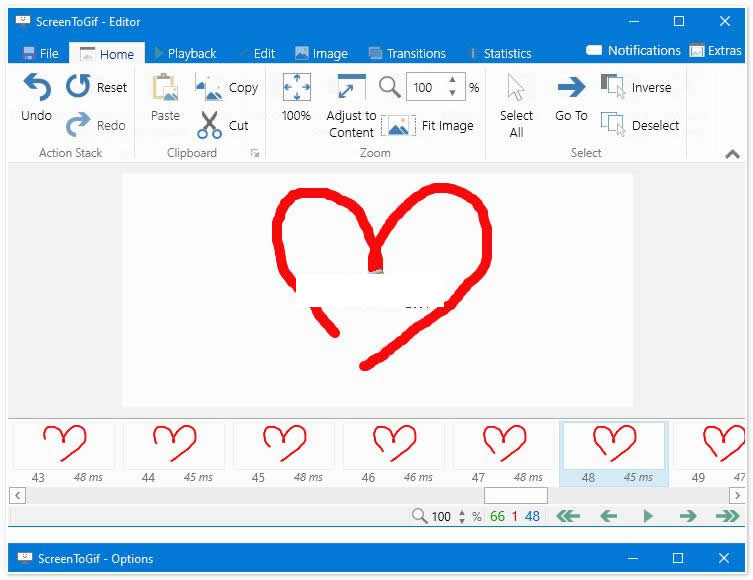Click the Reset action icon

(x=78, y=87)
